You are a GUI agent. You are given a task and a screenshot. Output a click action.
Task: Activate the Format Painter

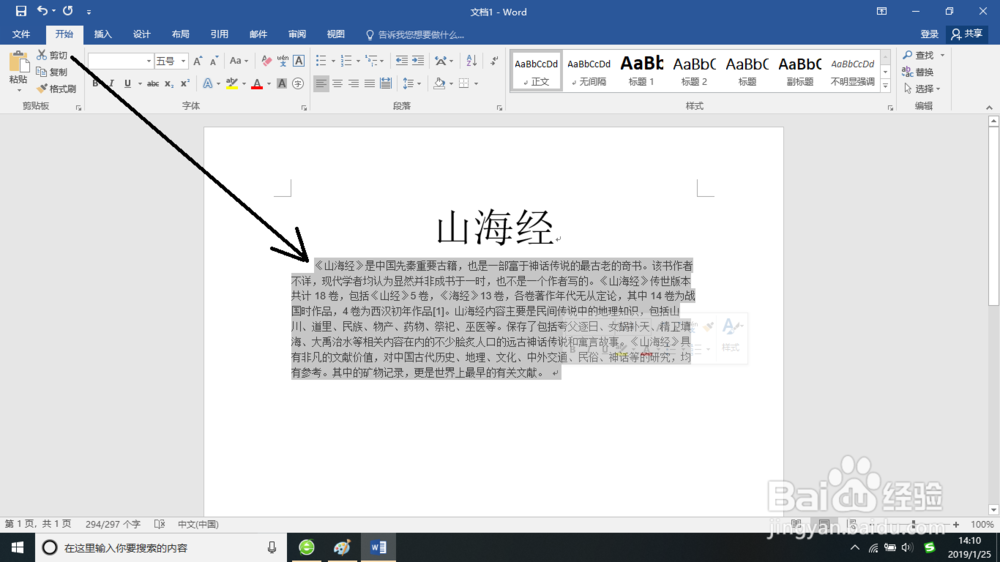pos(57,89)
